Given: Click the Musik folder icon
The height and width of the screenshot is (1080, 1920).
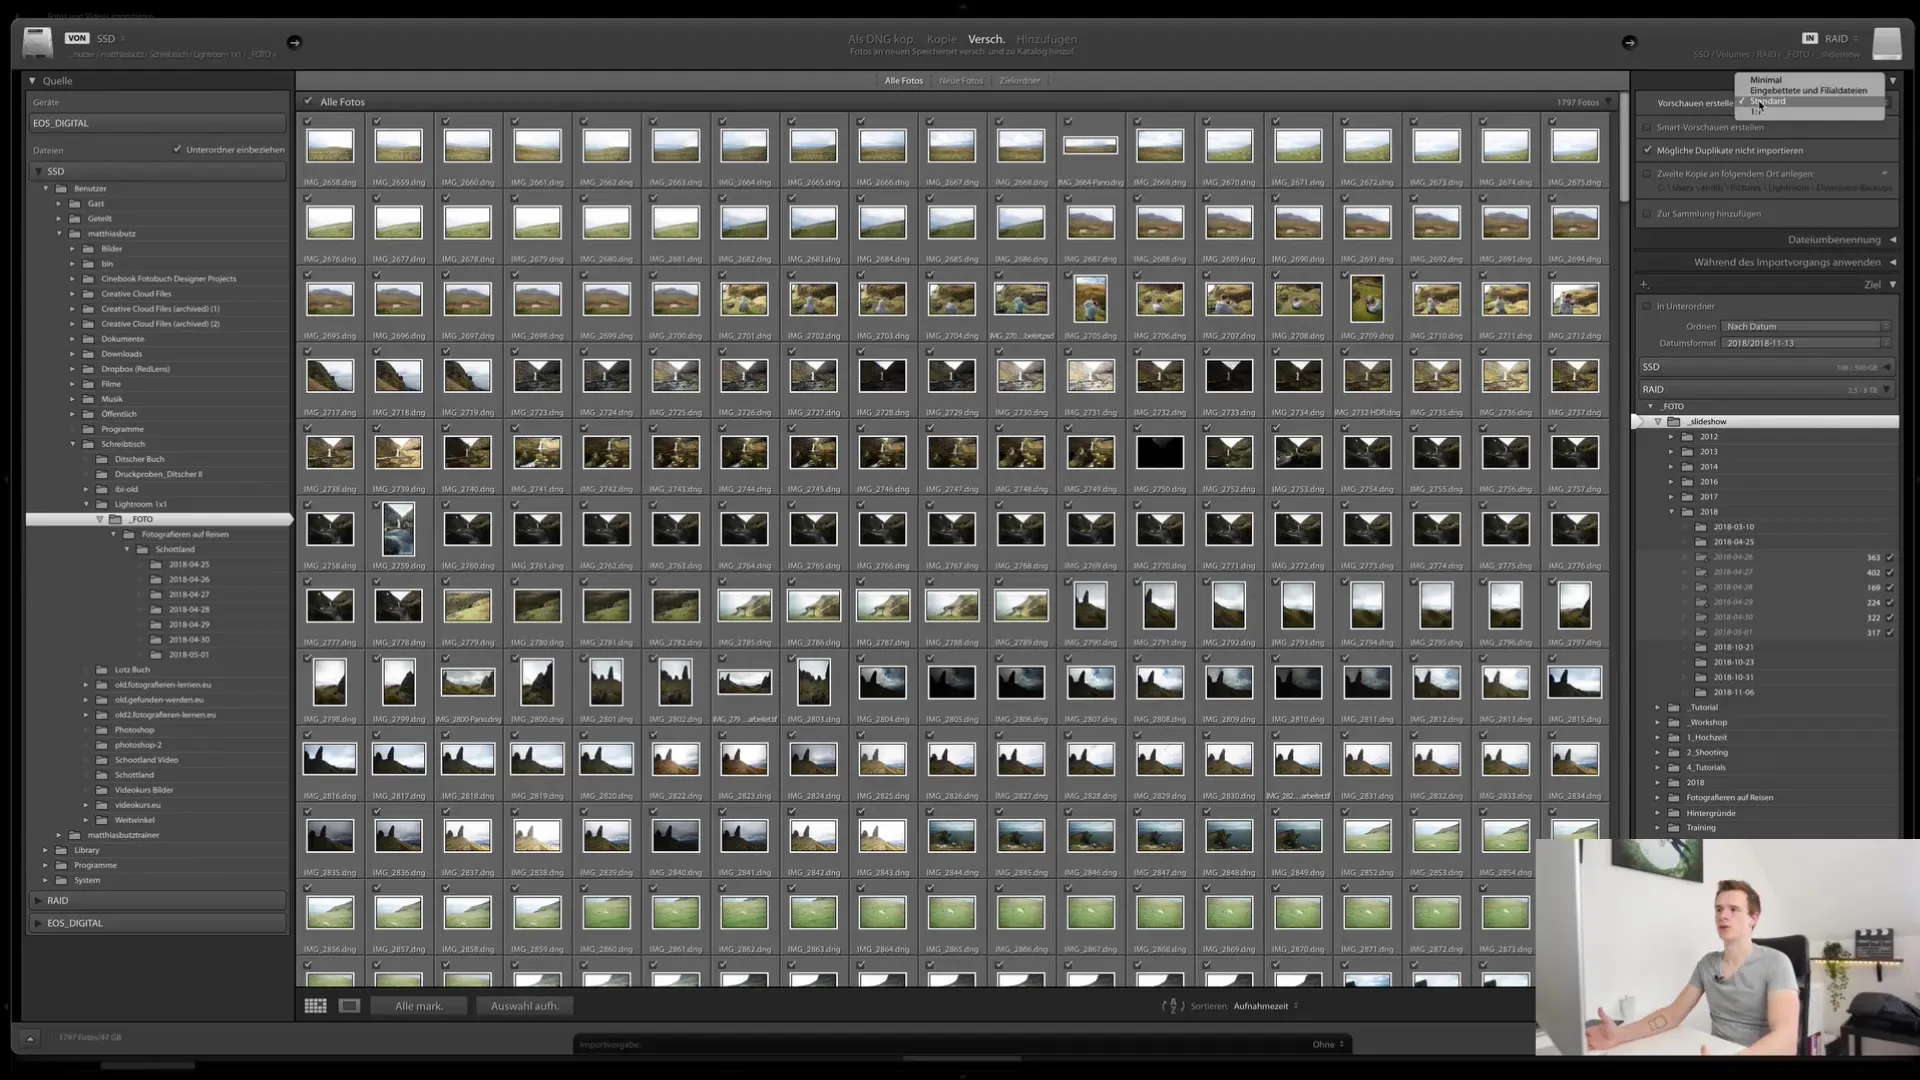Looking at the screenshot, I should (88, 399).
